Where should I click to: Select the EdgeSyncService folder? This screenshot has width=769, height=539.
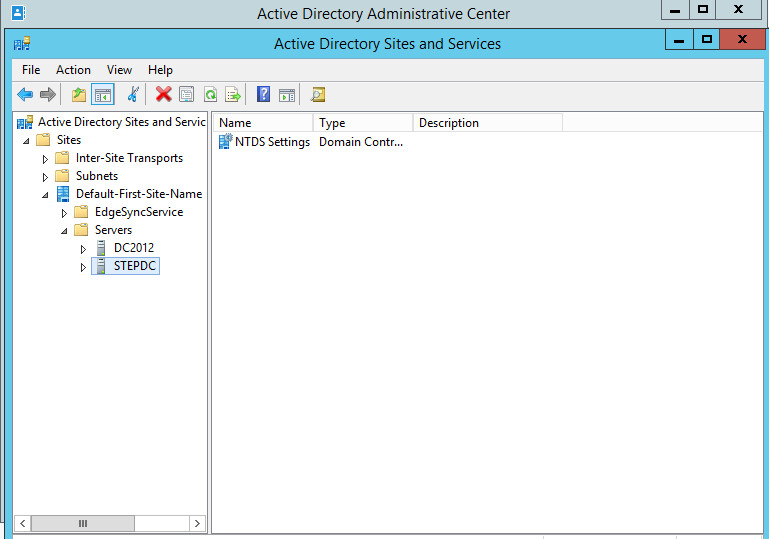[x=138, y=212]
